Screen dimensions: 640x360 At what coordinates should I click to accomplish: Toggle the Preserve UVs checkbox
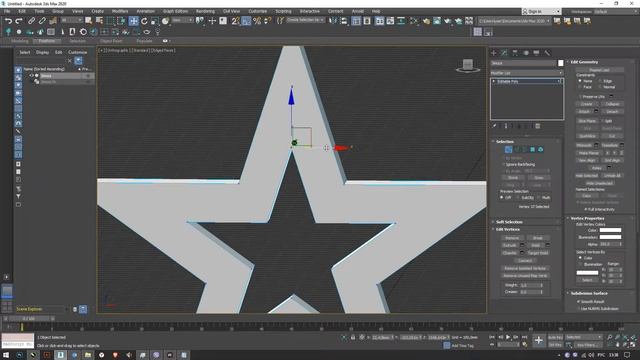(580, 97)
